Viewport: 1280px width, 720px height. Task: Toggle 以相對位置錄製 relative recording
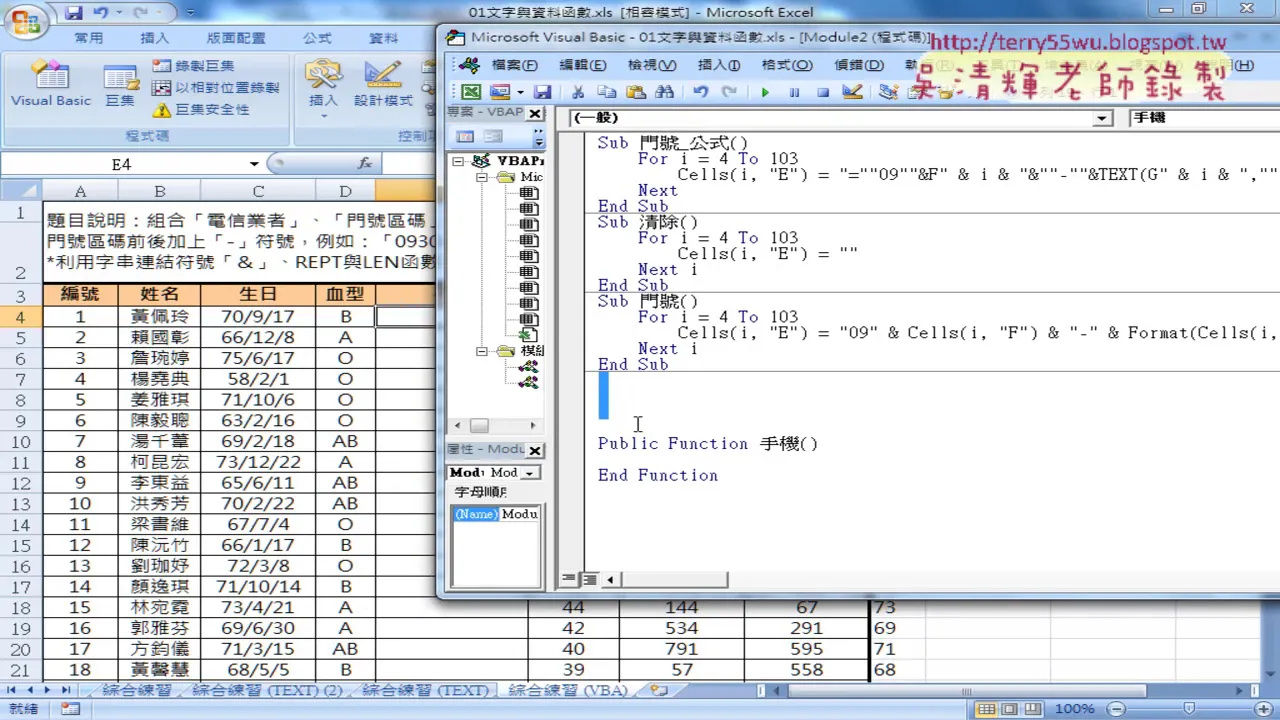click(x=215, y=88)
